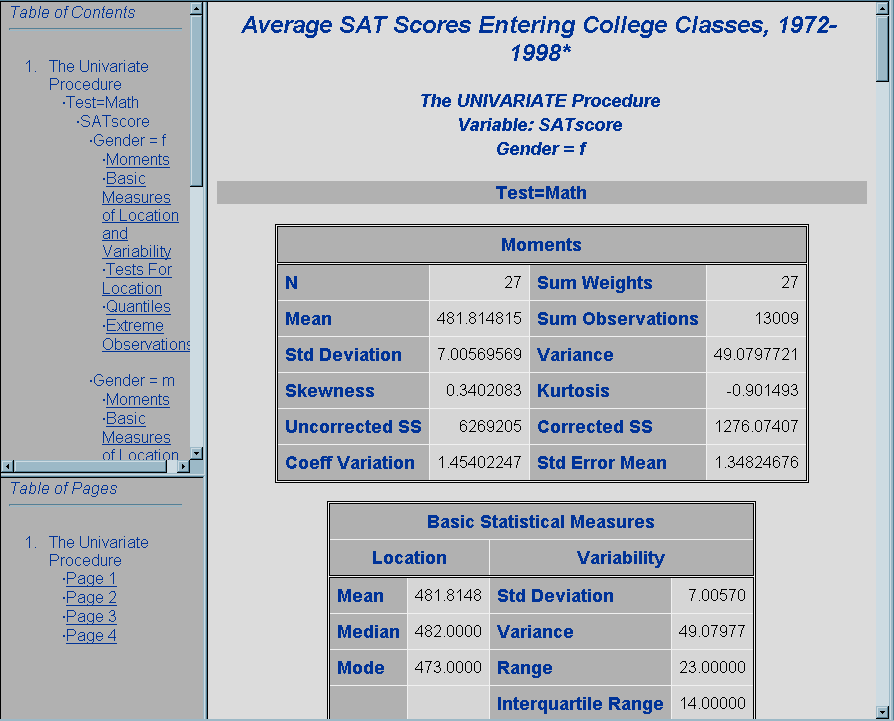Viewport: 894px width, 721px height.
Task: Click the 'Moments' table header
Action: (542, 245)
